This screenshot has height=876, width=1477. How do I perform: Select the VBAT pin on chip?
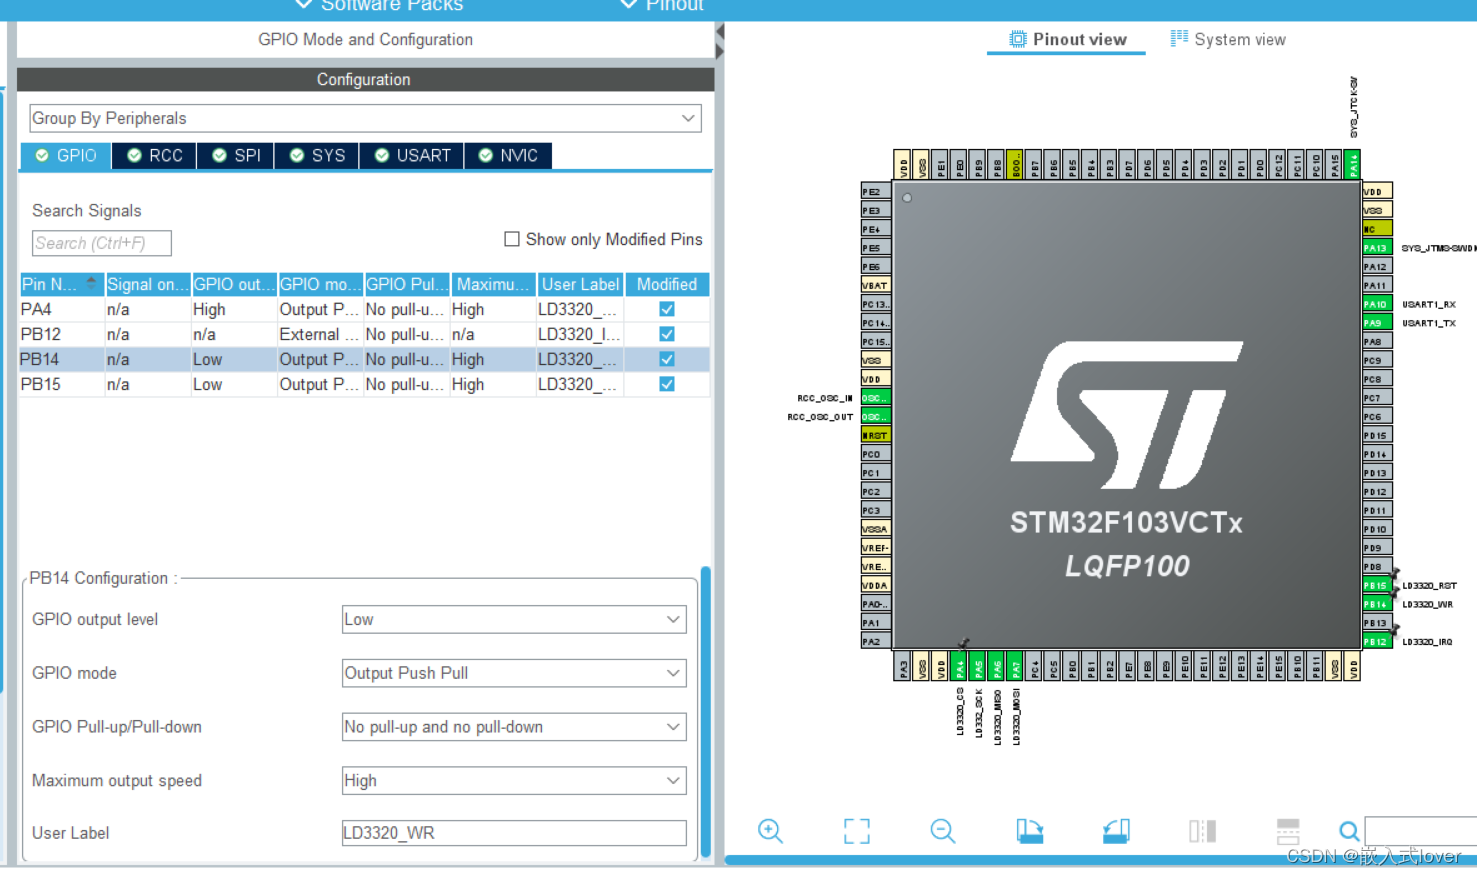876,285
